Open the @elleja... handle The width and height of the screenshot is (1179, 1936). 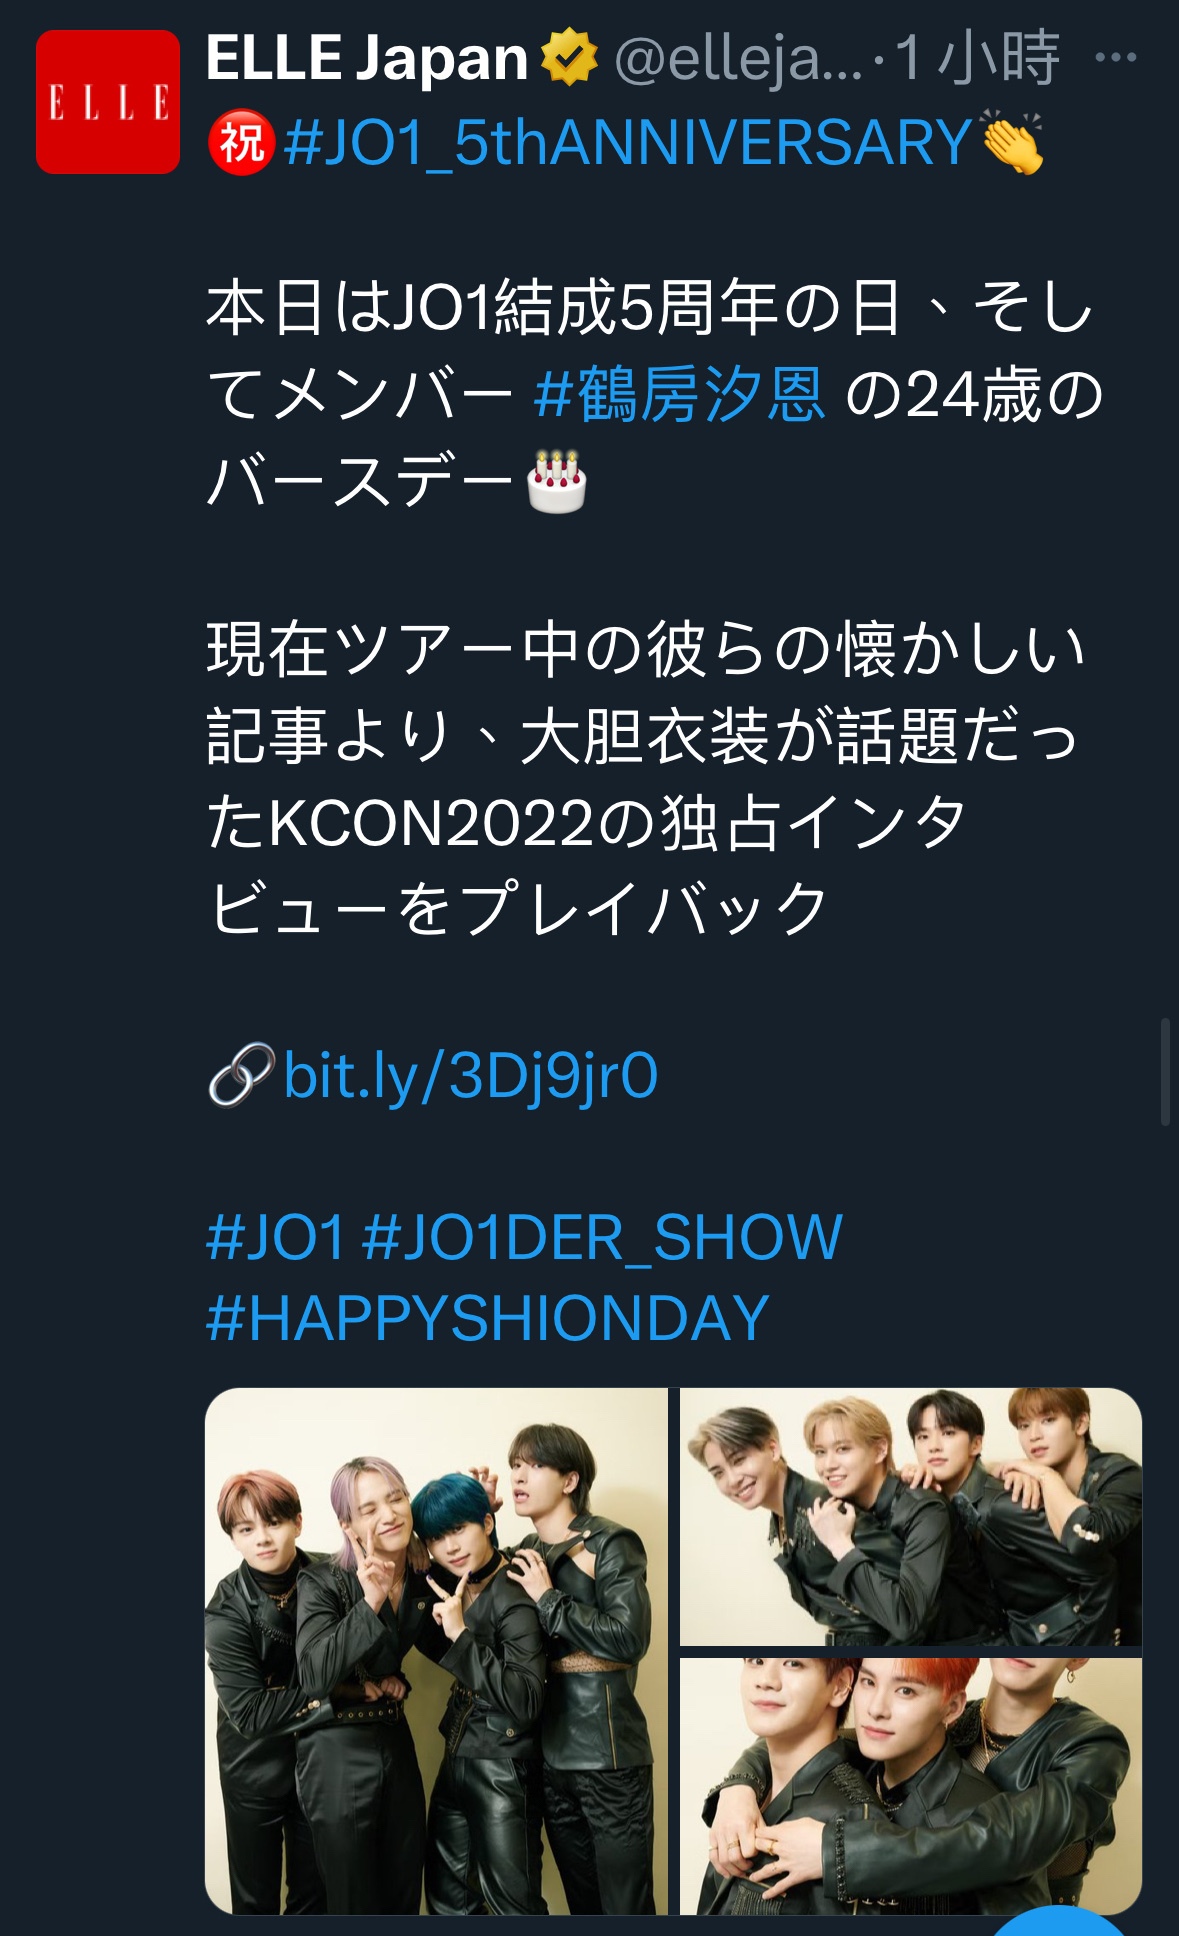point(738,58)
